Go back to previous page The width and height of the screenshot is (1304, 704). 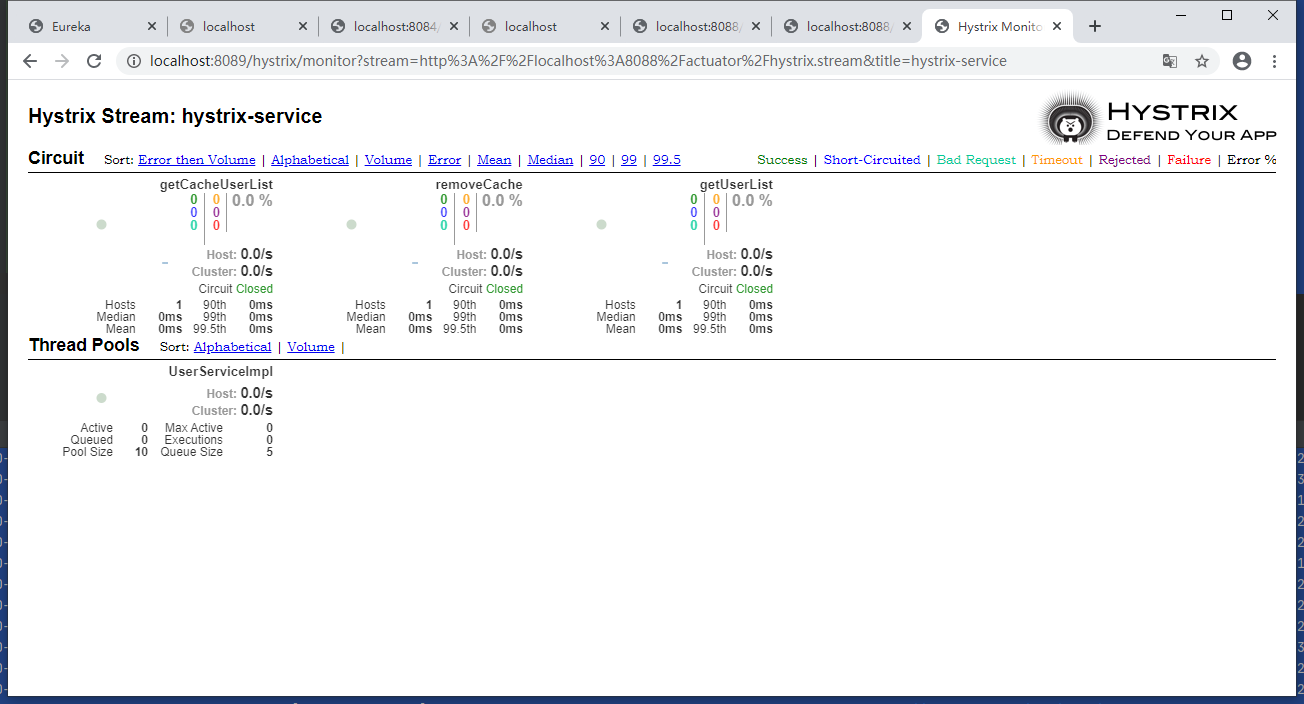tap(30, 61)
